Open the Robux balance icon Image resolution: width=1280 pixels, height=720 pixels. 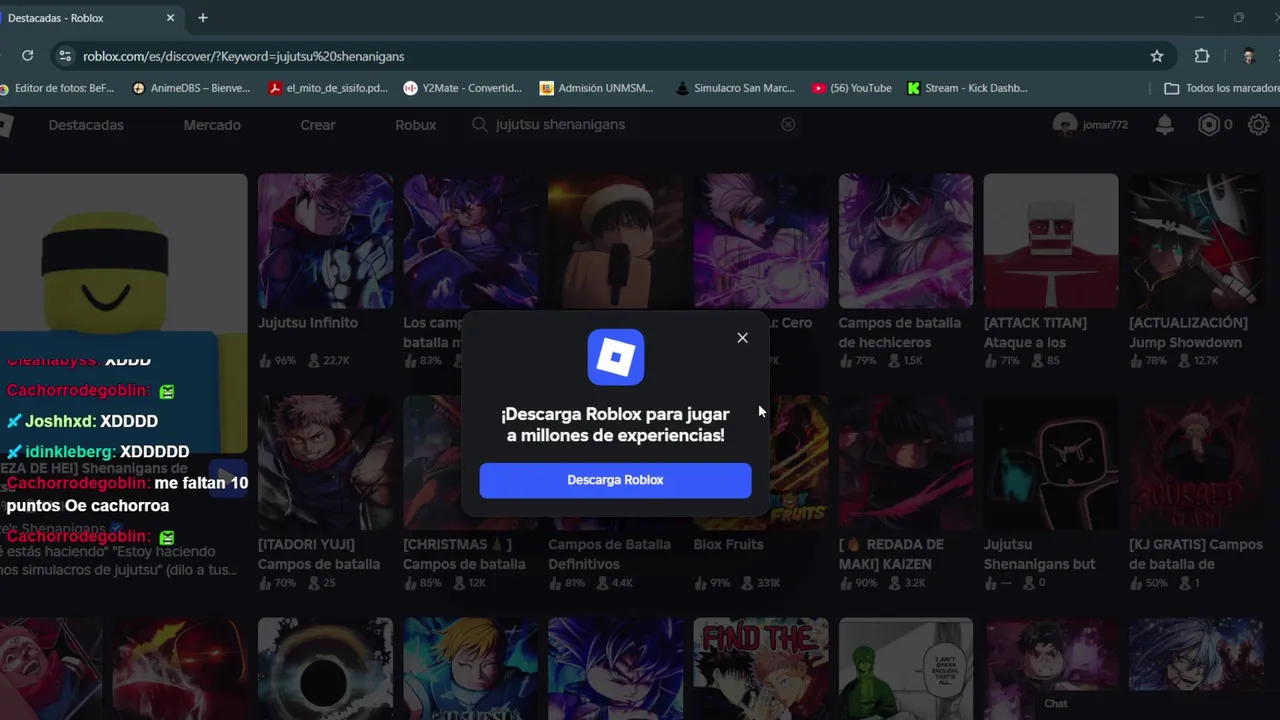[1209, 125]
